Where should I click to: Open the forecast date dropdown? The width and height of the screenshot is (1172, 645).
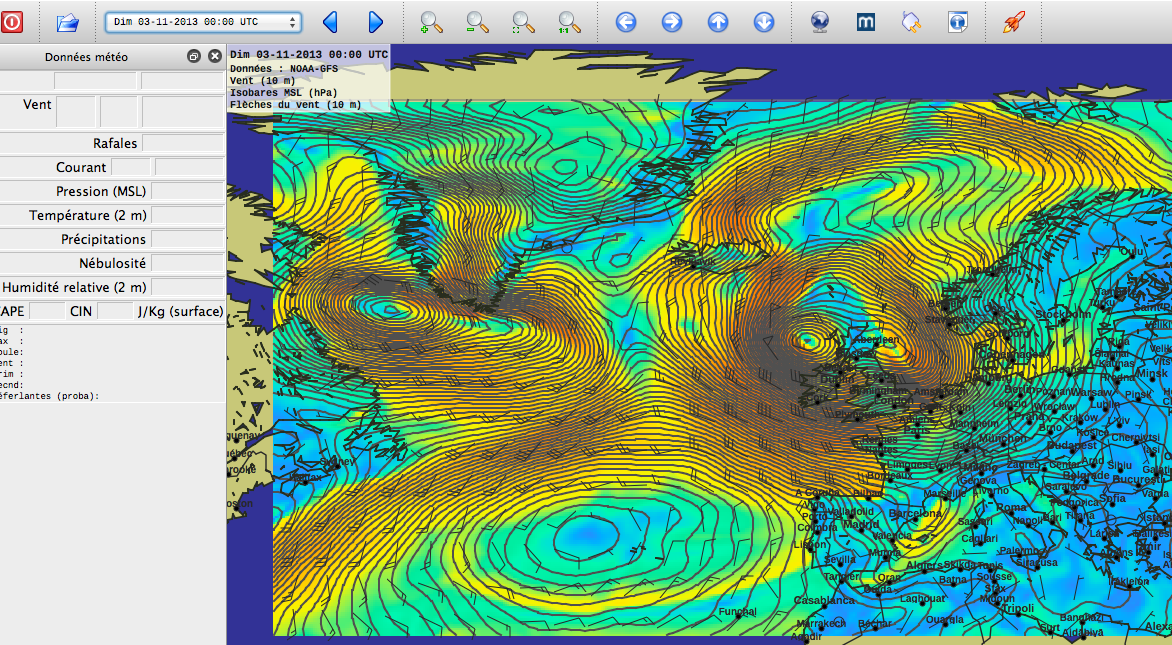pyautogui.click(x=203, y=22)
